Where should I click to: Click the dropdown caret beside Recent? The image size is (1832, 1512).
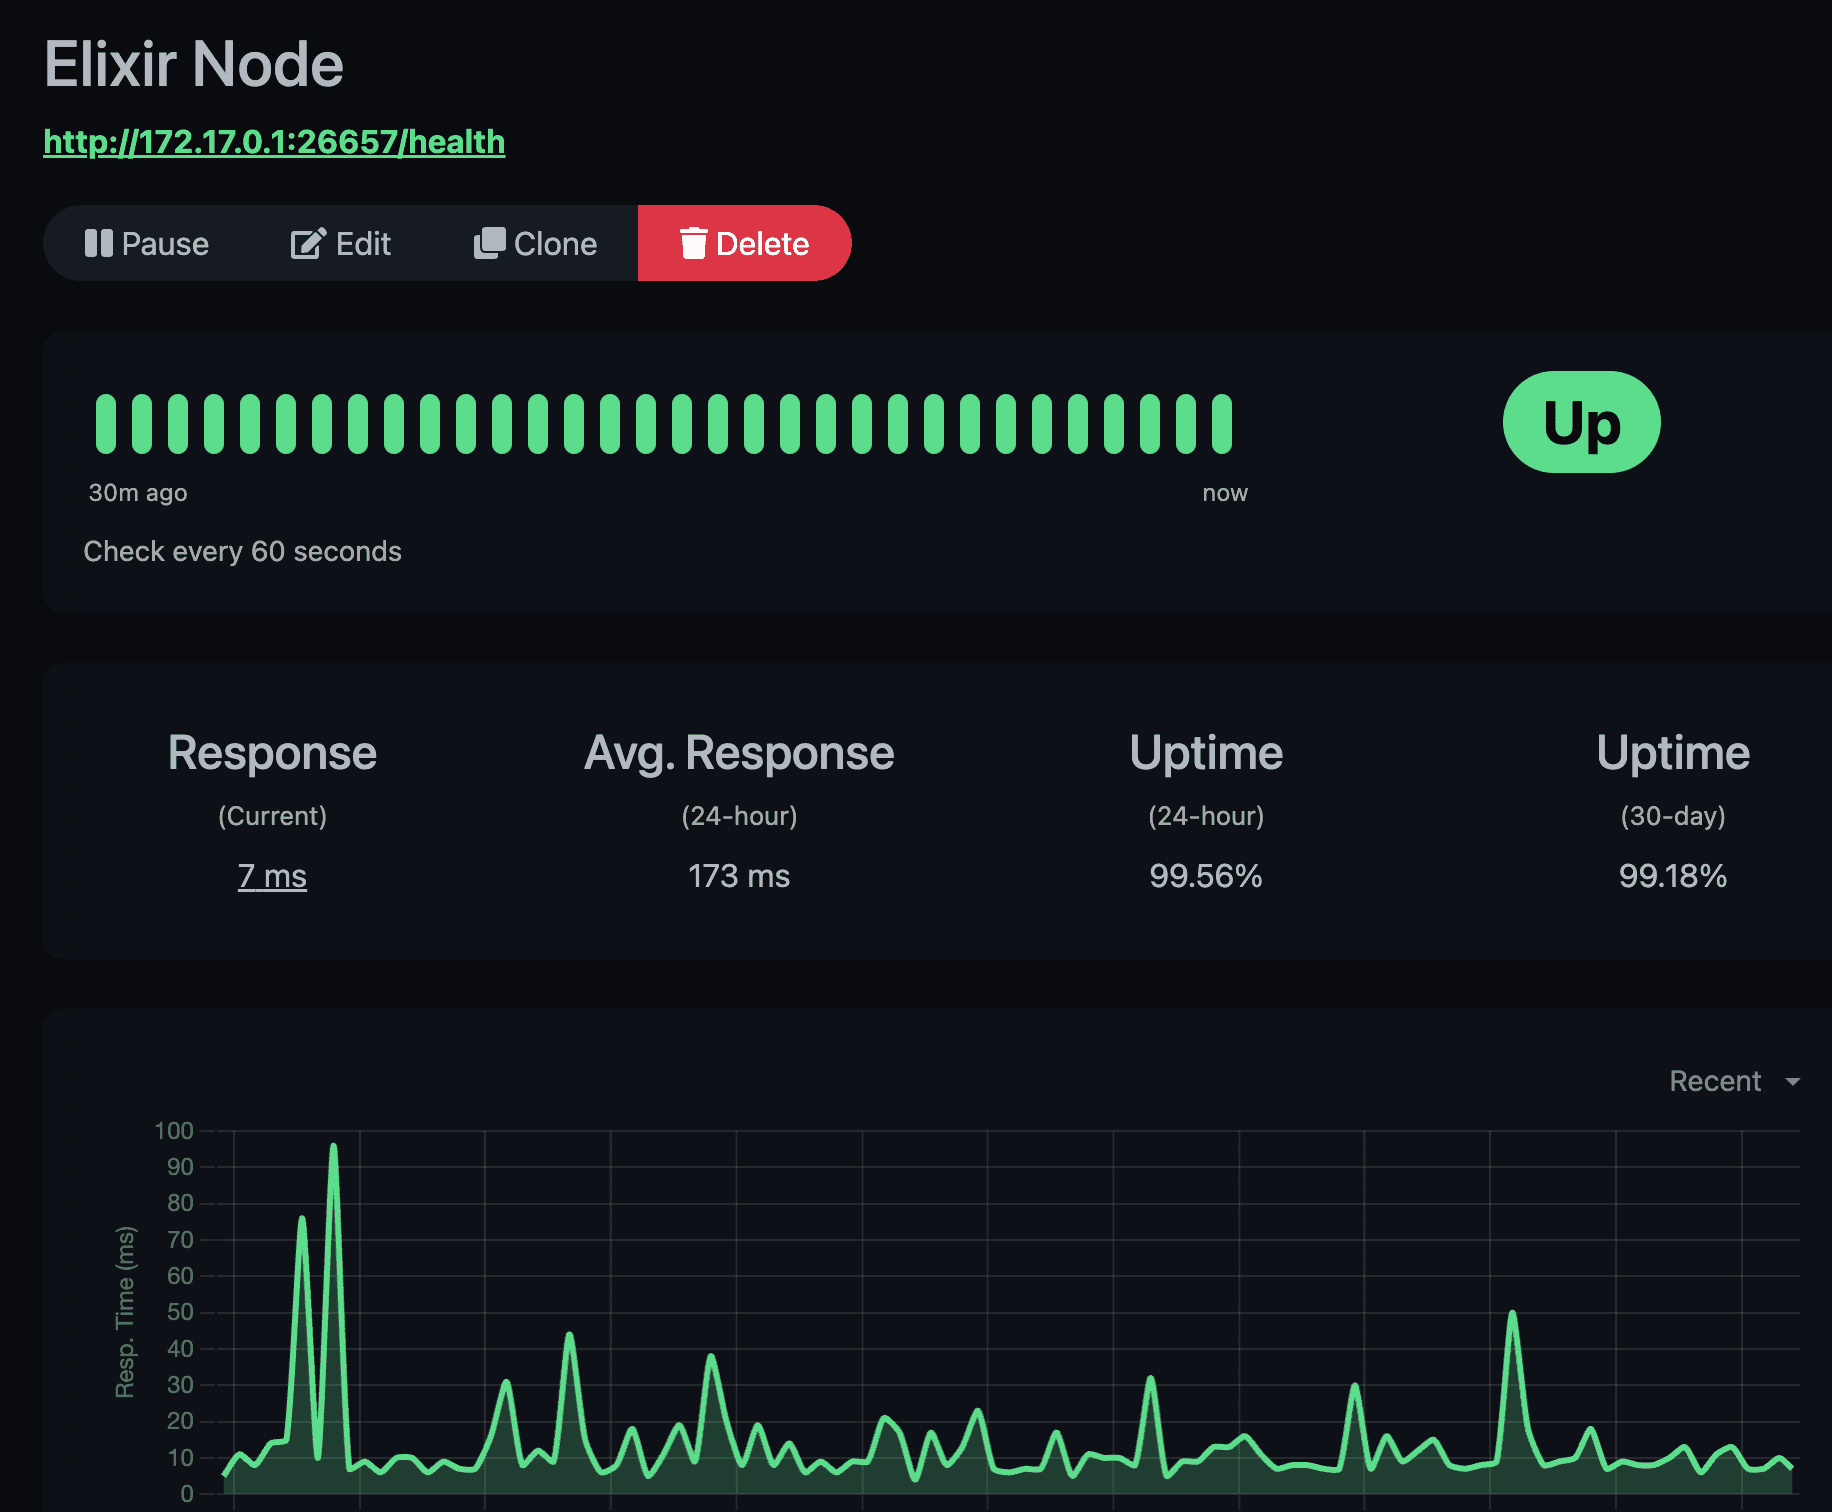coord(1793,1082)
